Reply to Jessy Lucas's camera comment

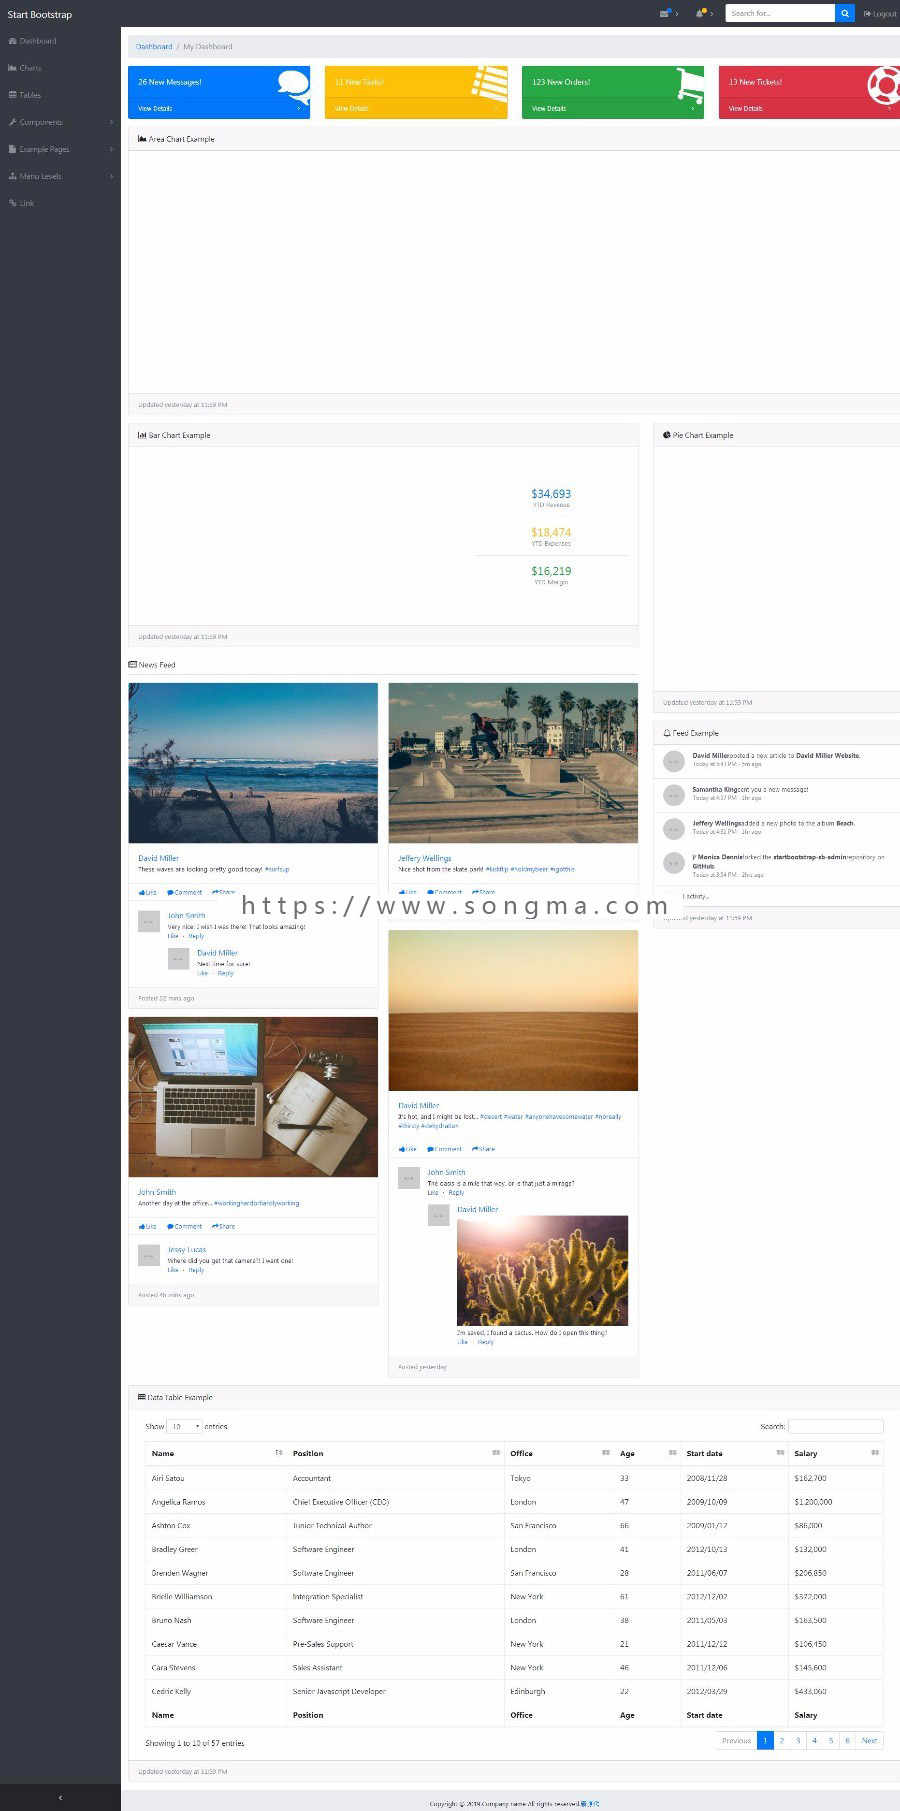pos(195,1270)
